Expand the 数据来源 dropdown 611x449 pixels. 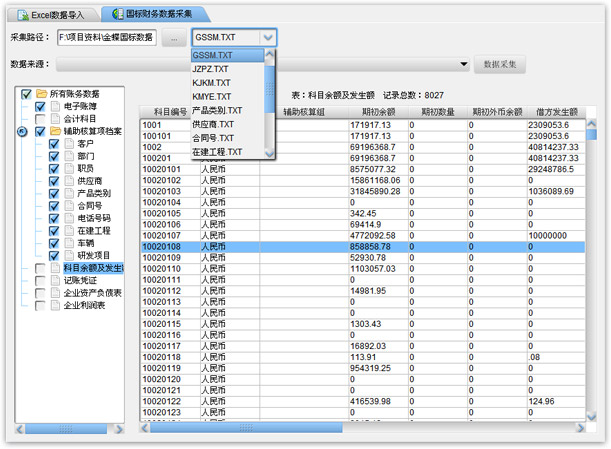point(464,64)
